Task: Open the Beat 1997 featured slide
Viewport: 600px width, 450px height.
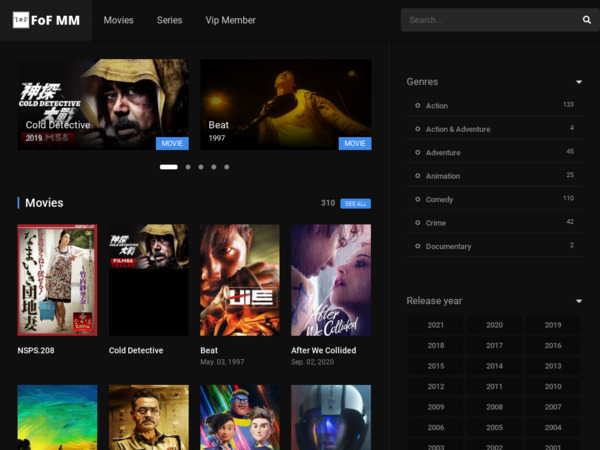Action: [x=285, y=104]
